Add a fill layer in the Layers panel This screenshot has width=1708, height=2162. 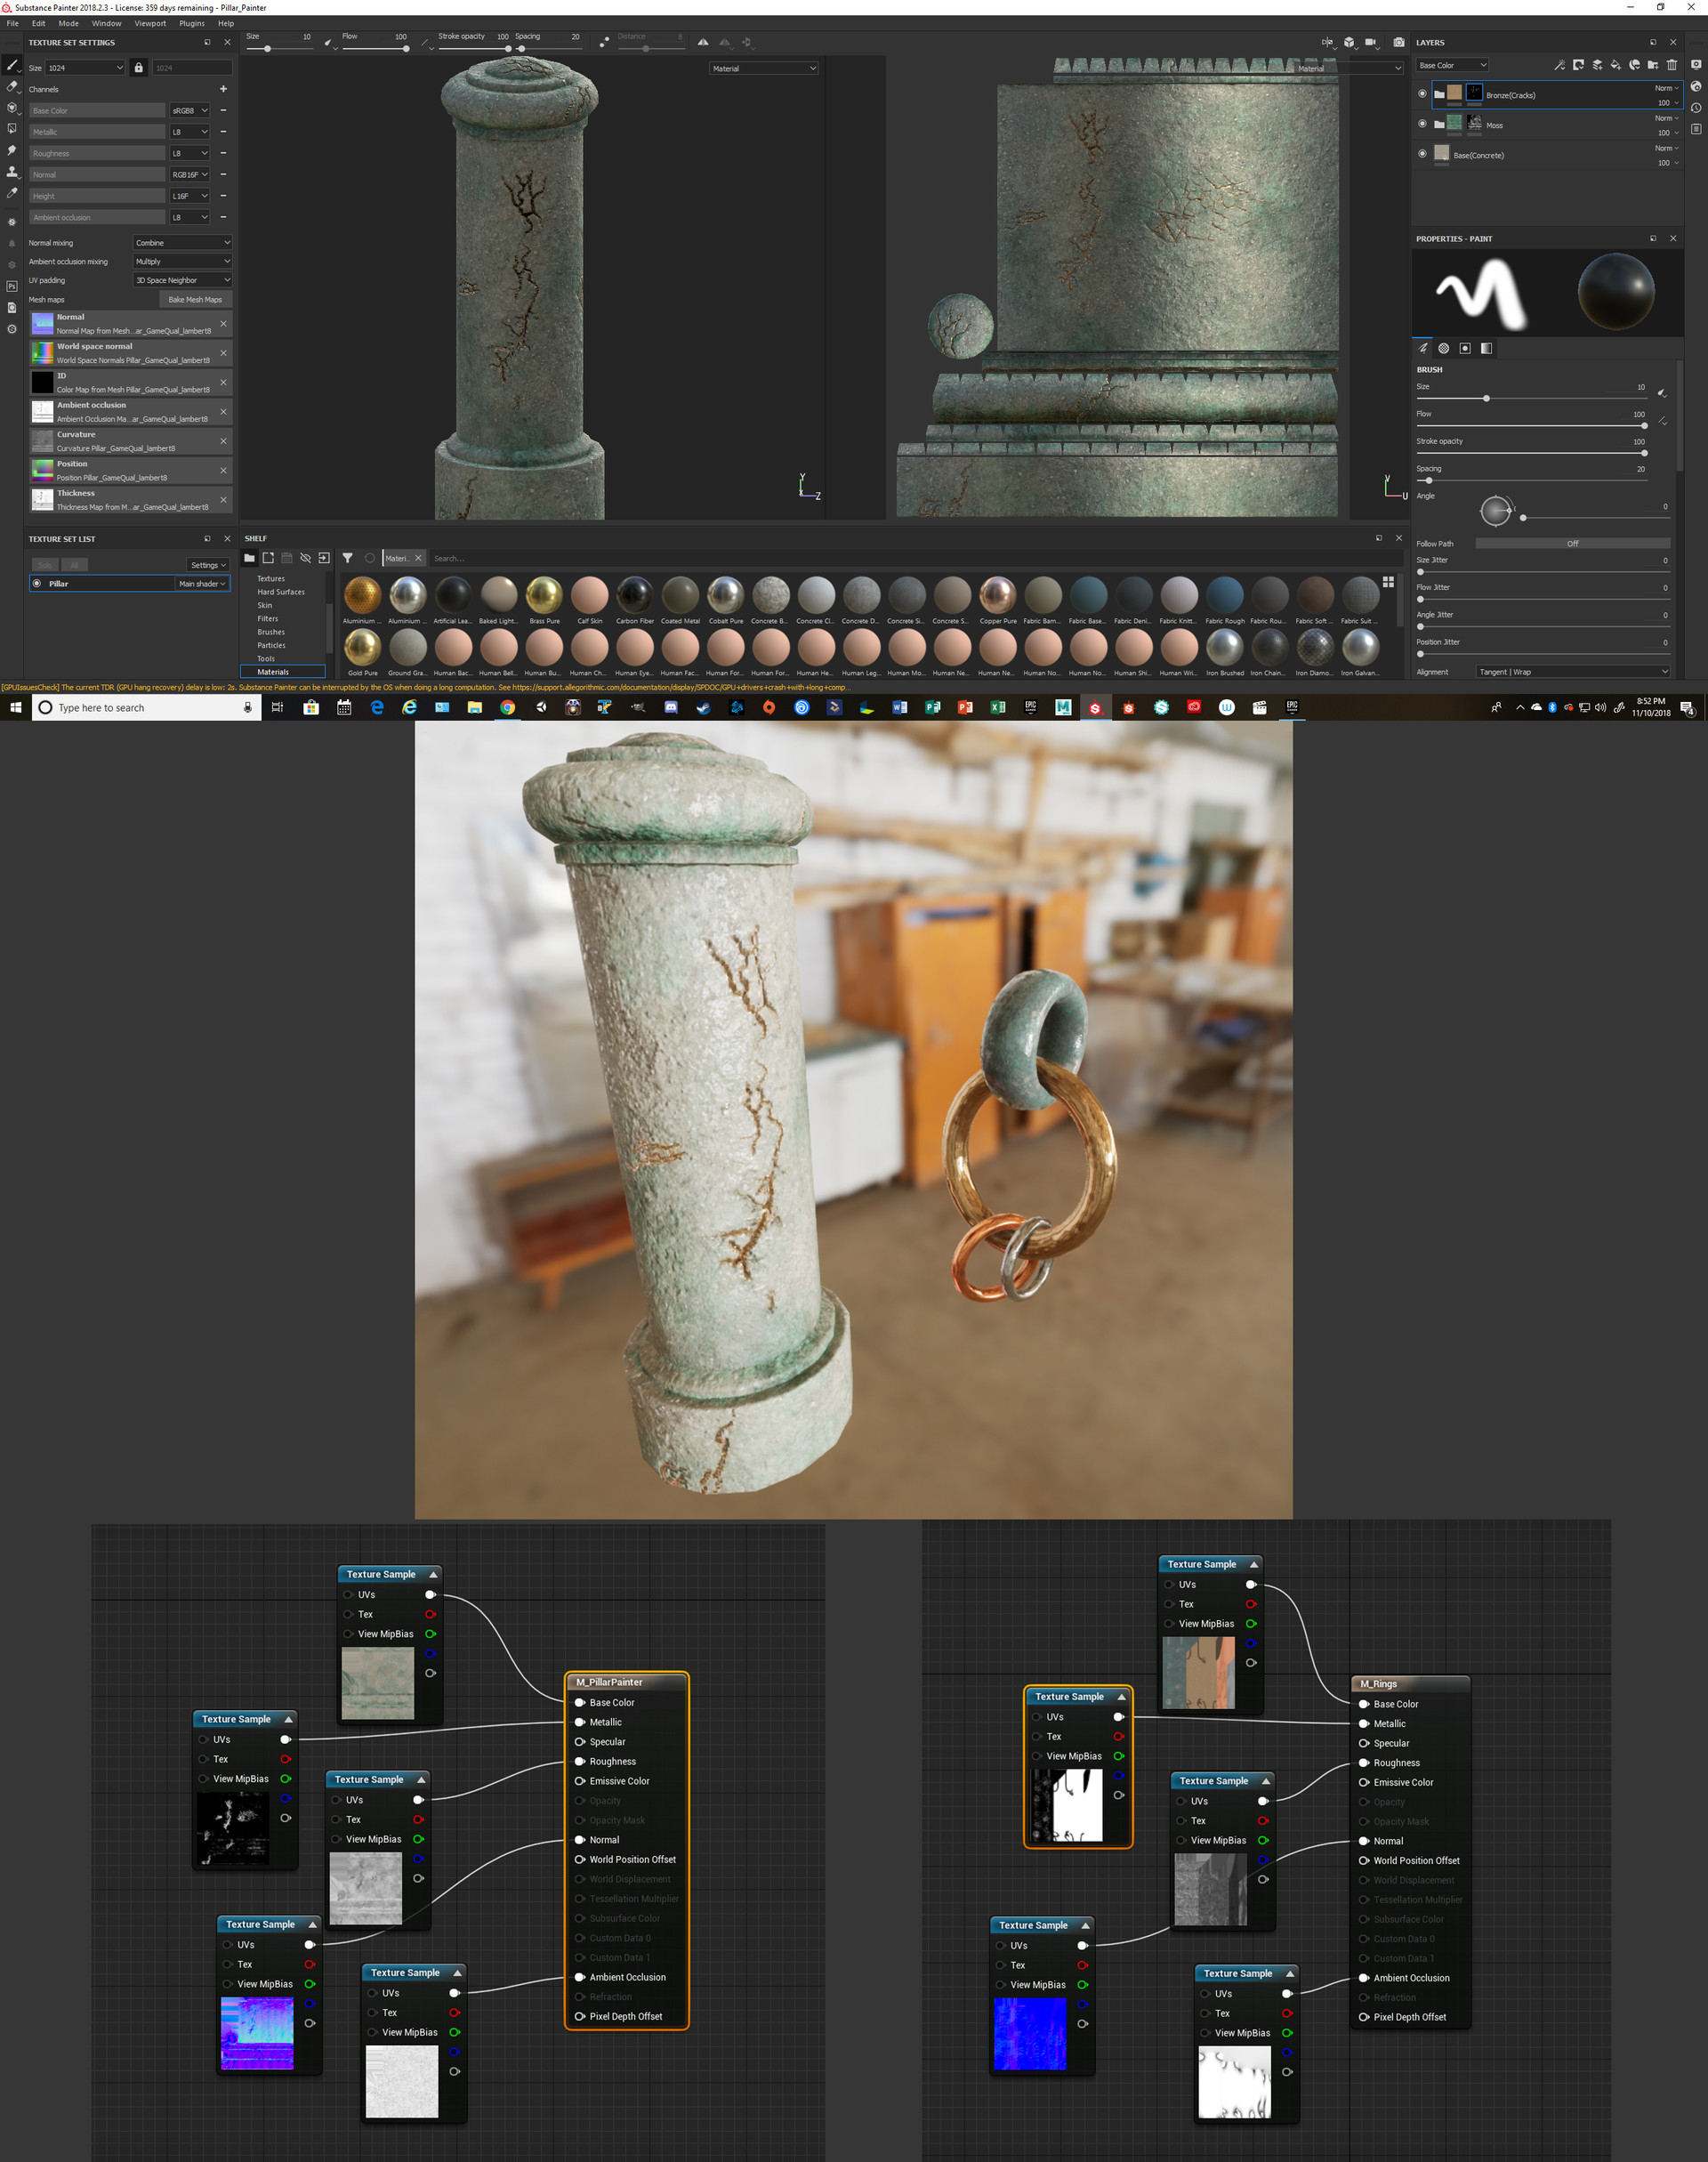1617,67
